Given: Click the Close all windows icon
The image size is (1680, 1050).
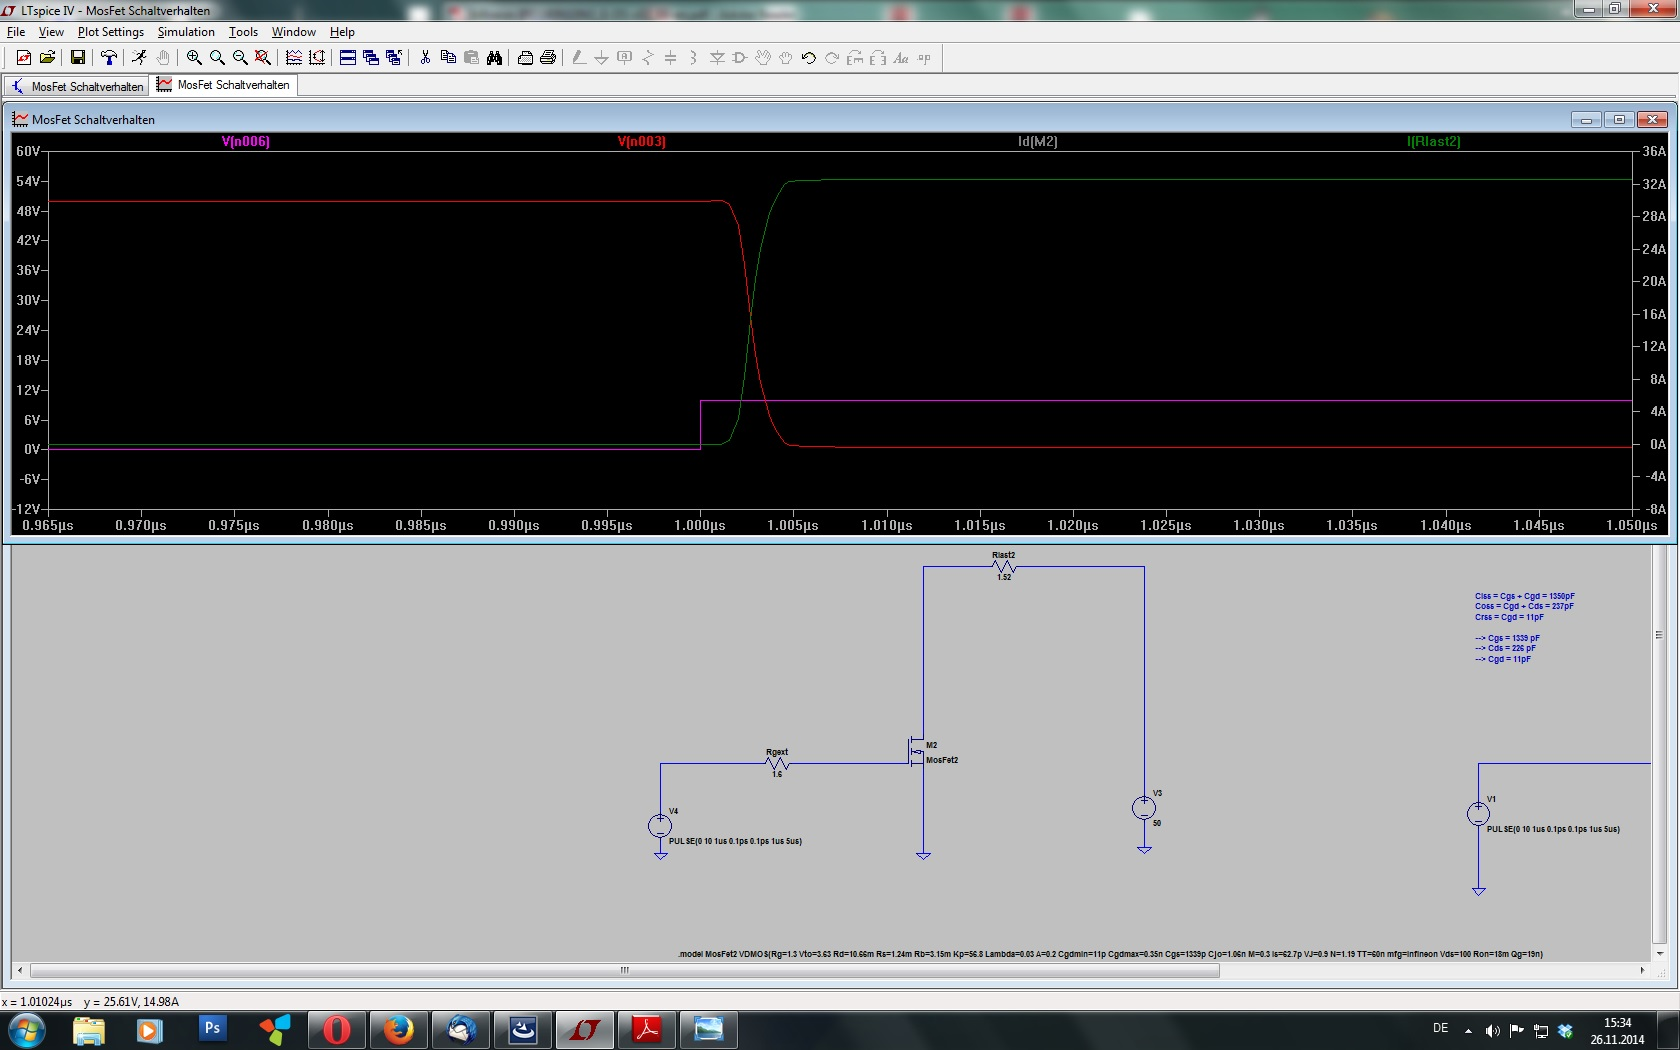Looking at the screenshot, I should click(x=394, y=58).
